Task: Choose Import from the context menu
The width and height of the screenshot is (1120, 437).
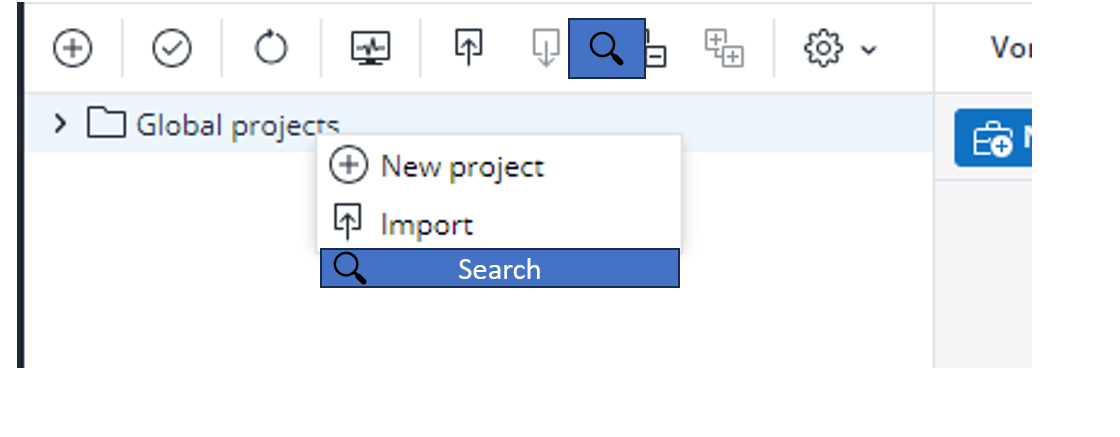Action: click(427, 225)
